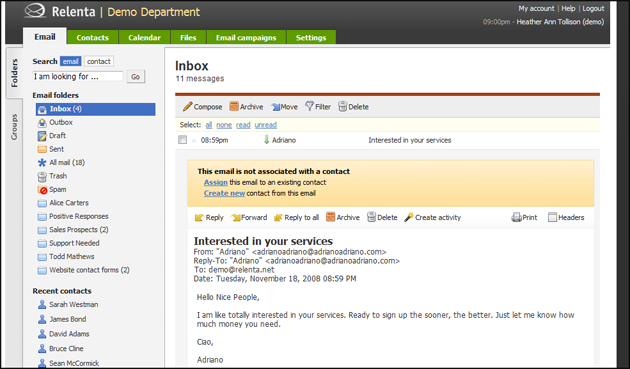Open the Todd Mathews folder
This screenshot has width=630, height=369.
pos(72,256)
